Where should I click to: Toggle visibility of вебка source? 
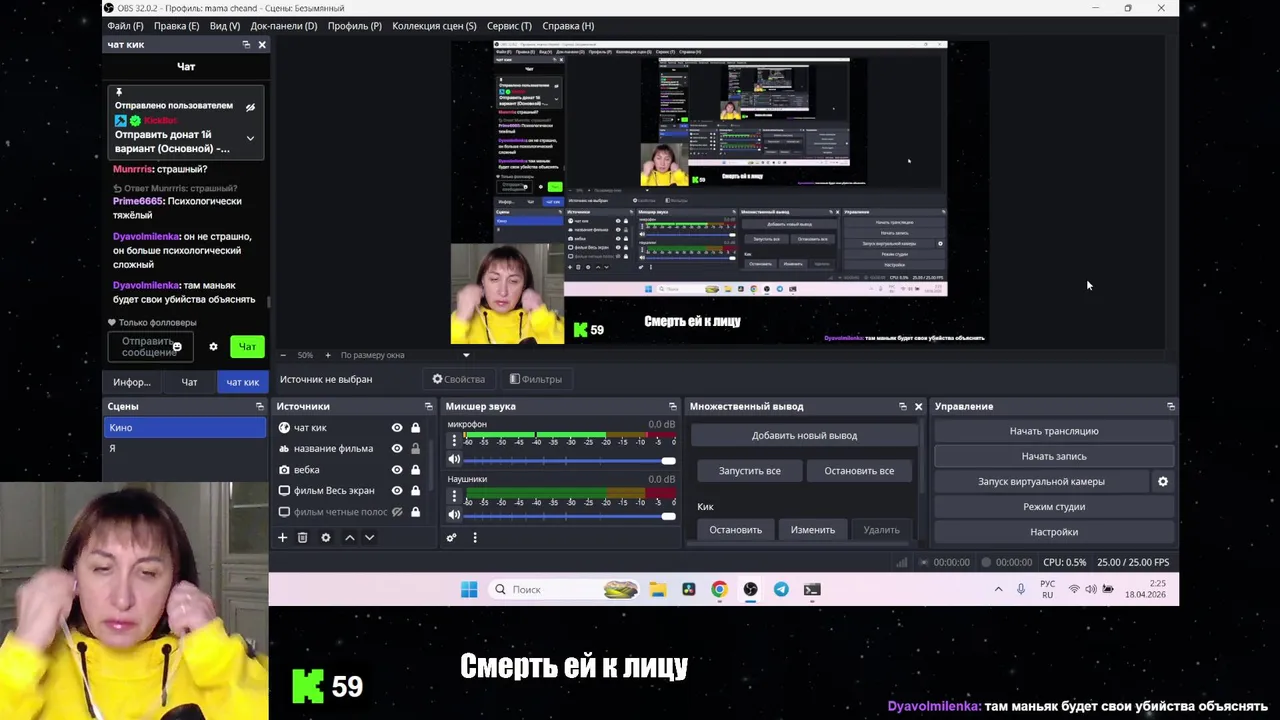397,470
